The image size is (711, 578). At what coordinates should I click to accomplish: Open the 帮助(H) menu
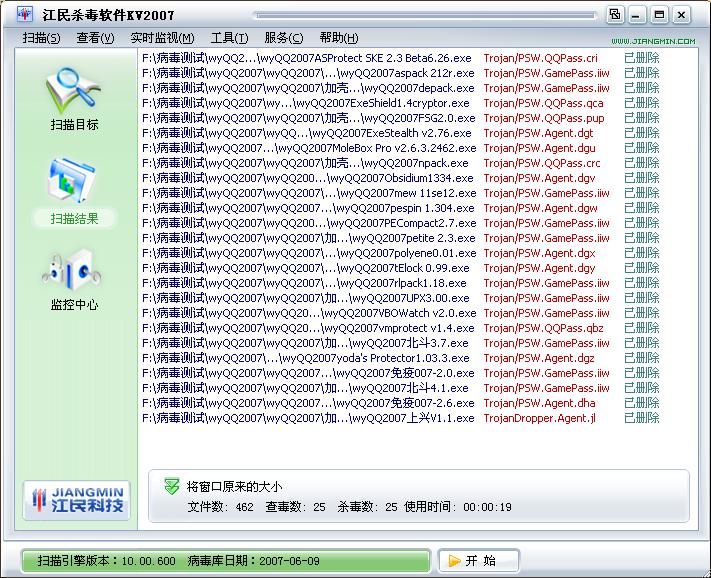(339, 38)
